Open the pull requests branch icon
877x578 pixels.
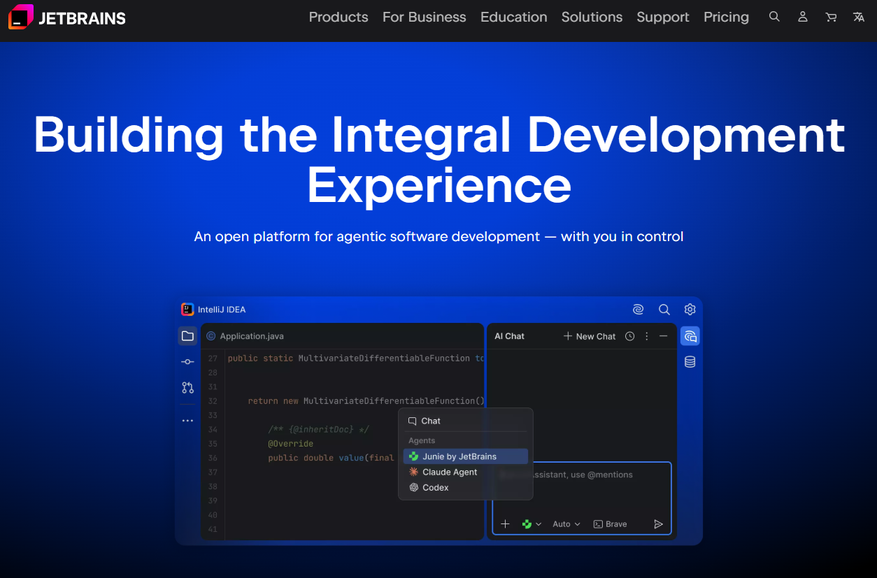188,387
